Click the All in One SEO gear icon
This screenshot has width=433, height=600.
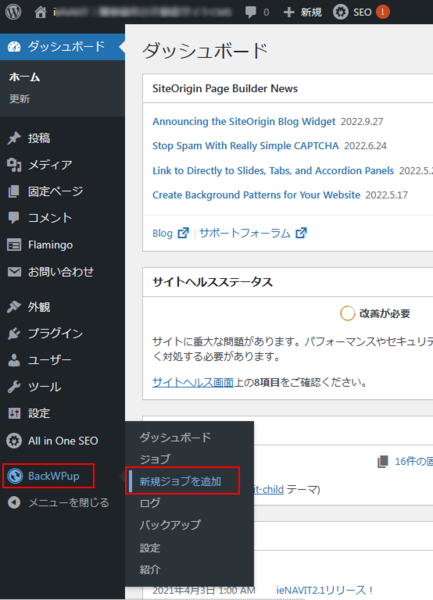[14, 440]
